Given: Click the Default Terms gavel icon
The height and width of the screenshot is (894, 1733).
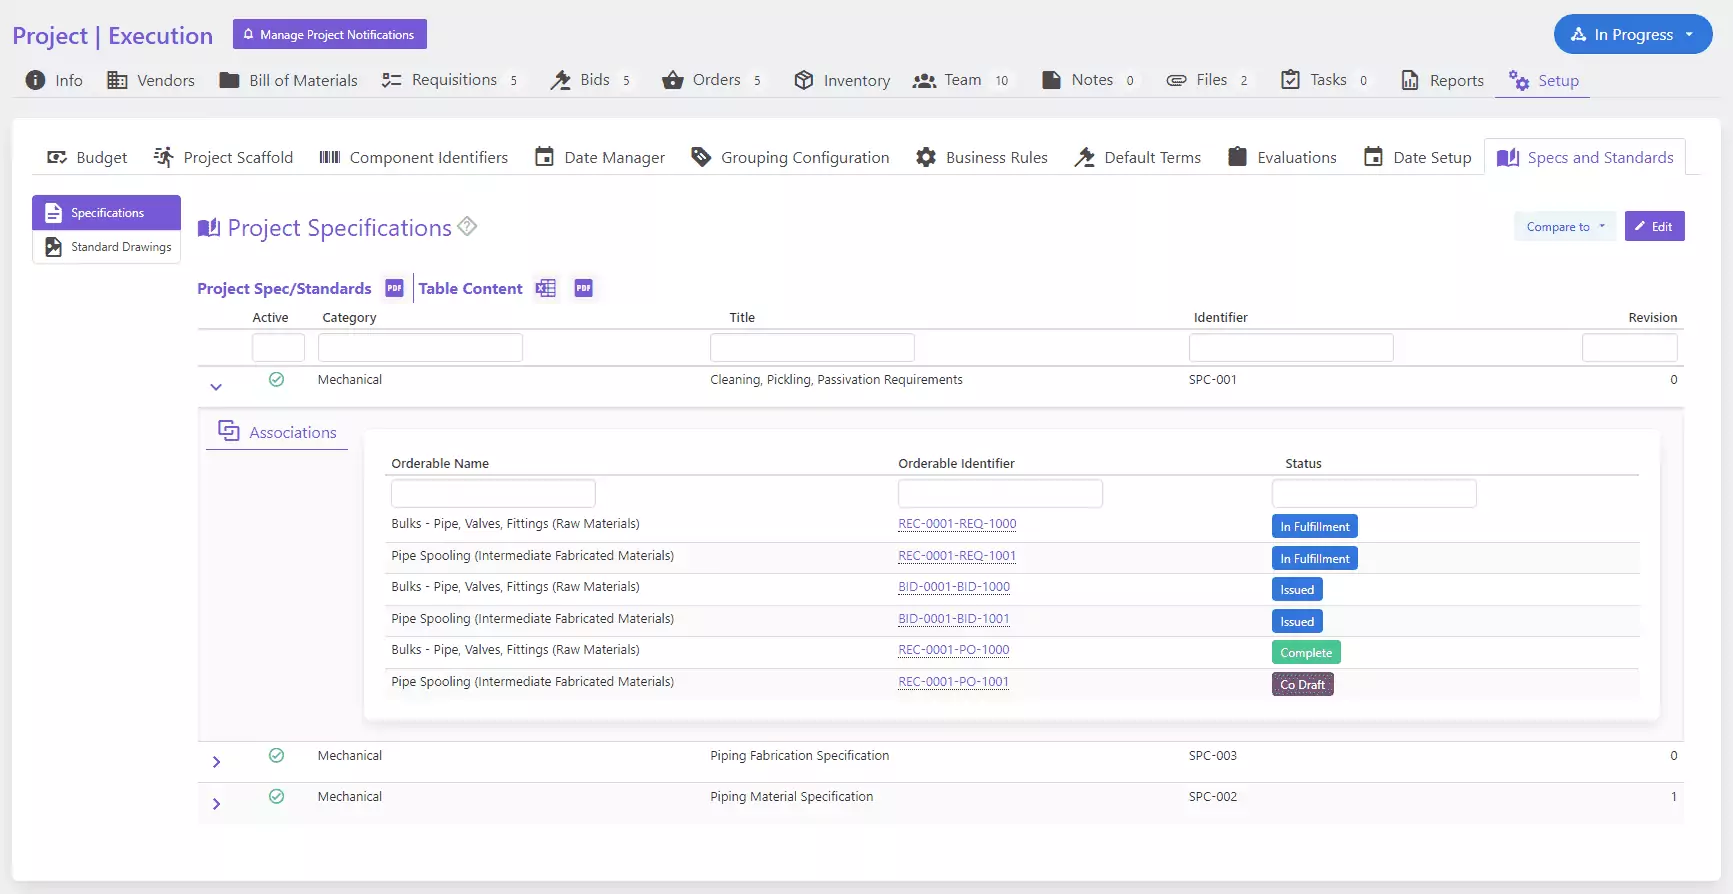Looking at the screenshot, I should pos(1085,157).
